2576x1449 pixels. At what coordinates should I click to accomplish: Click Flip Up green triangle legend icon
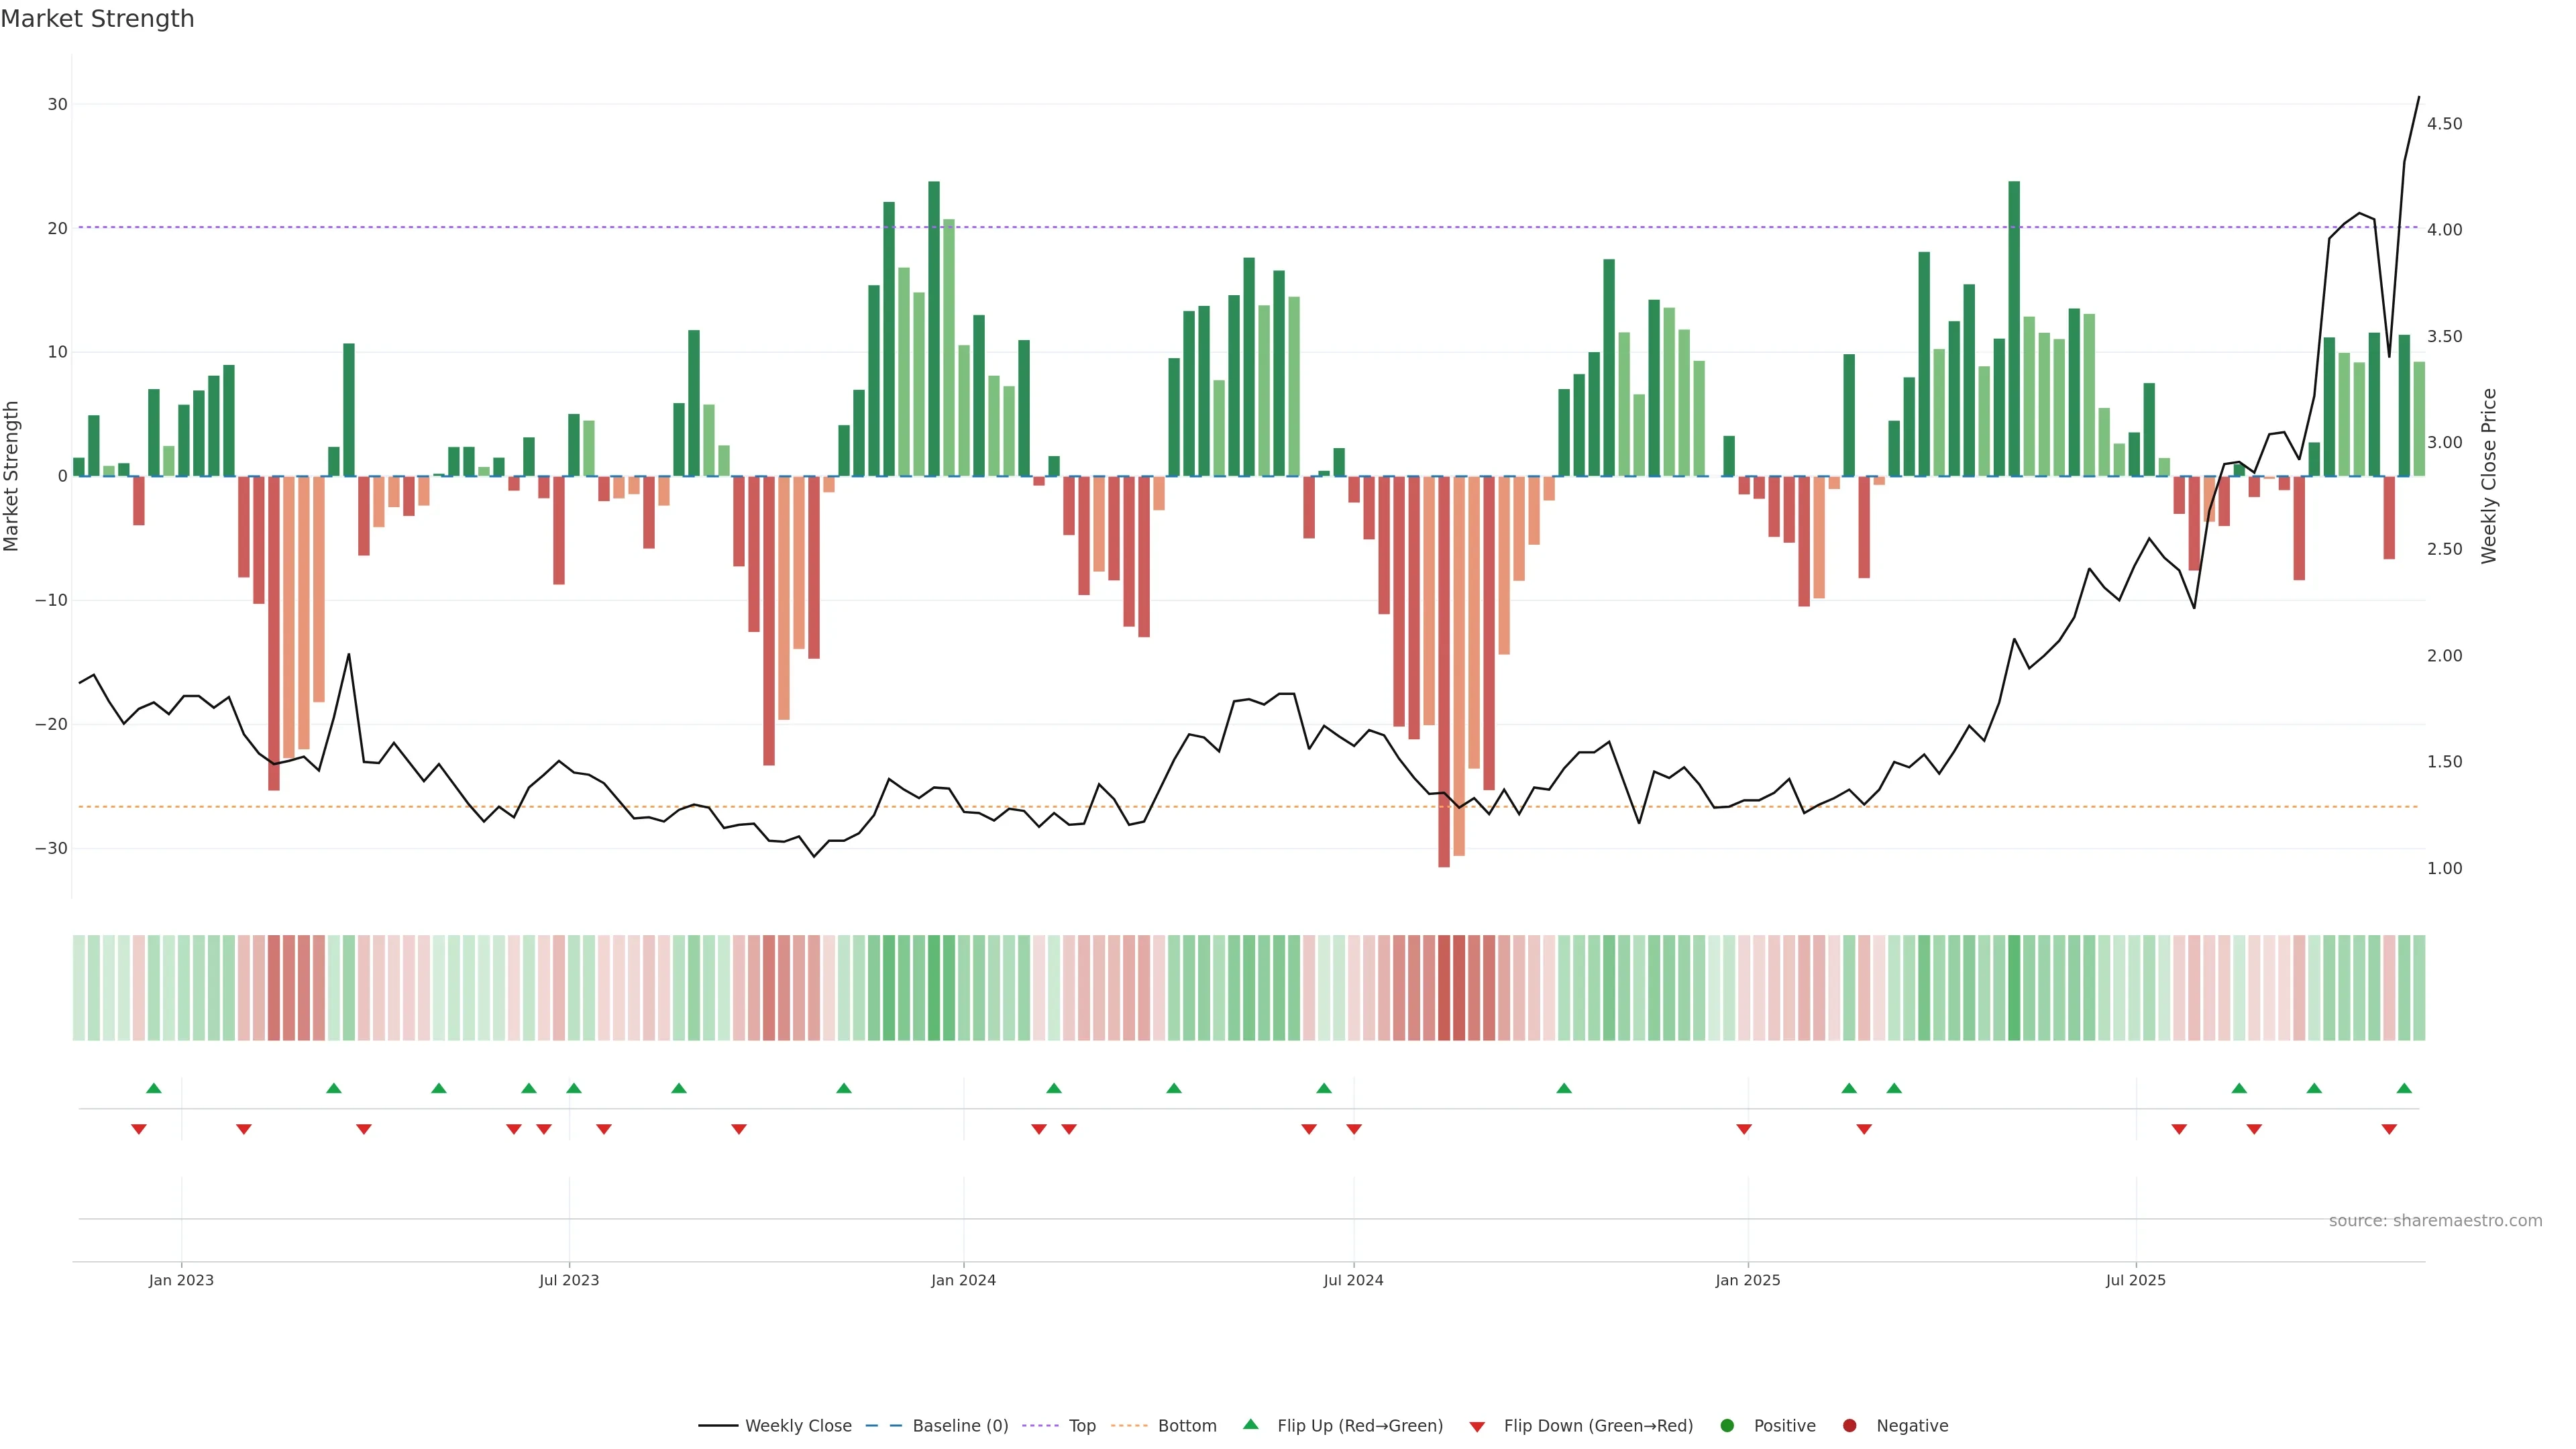click(1250, 1425)
